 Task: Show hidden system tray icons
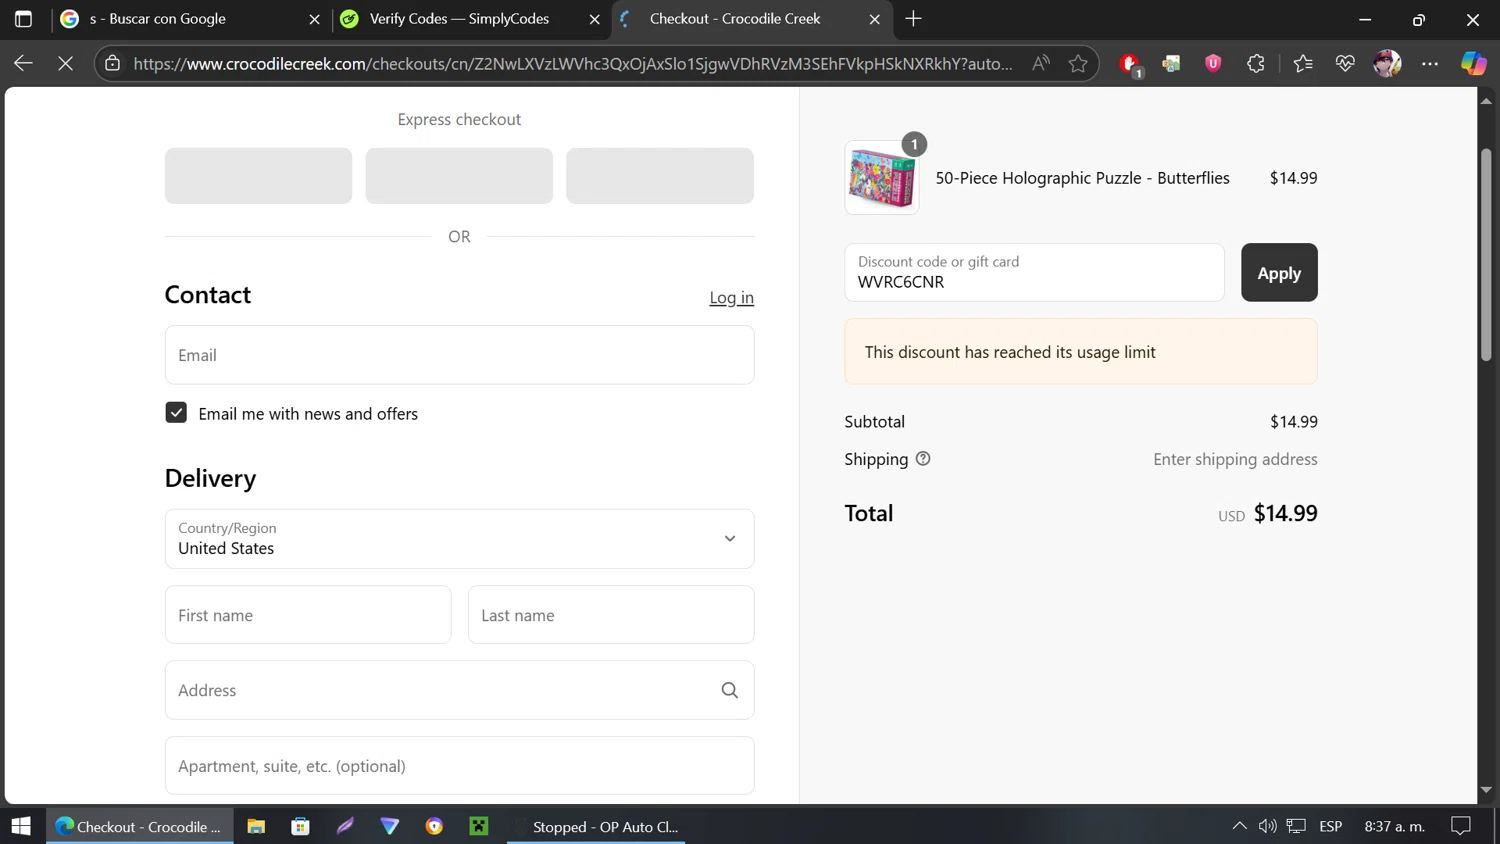click(1239, 826)
